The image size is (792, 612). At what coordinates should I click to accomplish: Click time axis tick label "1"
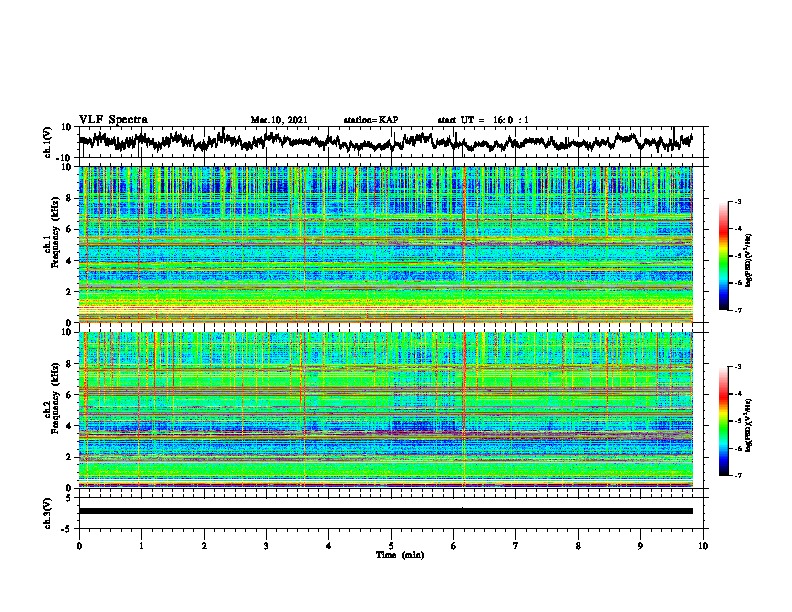tap(141, 546)
